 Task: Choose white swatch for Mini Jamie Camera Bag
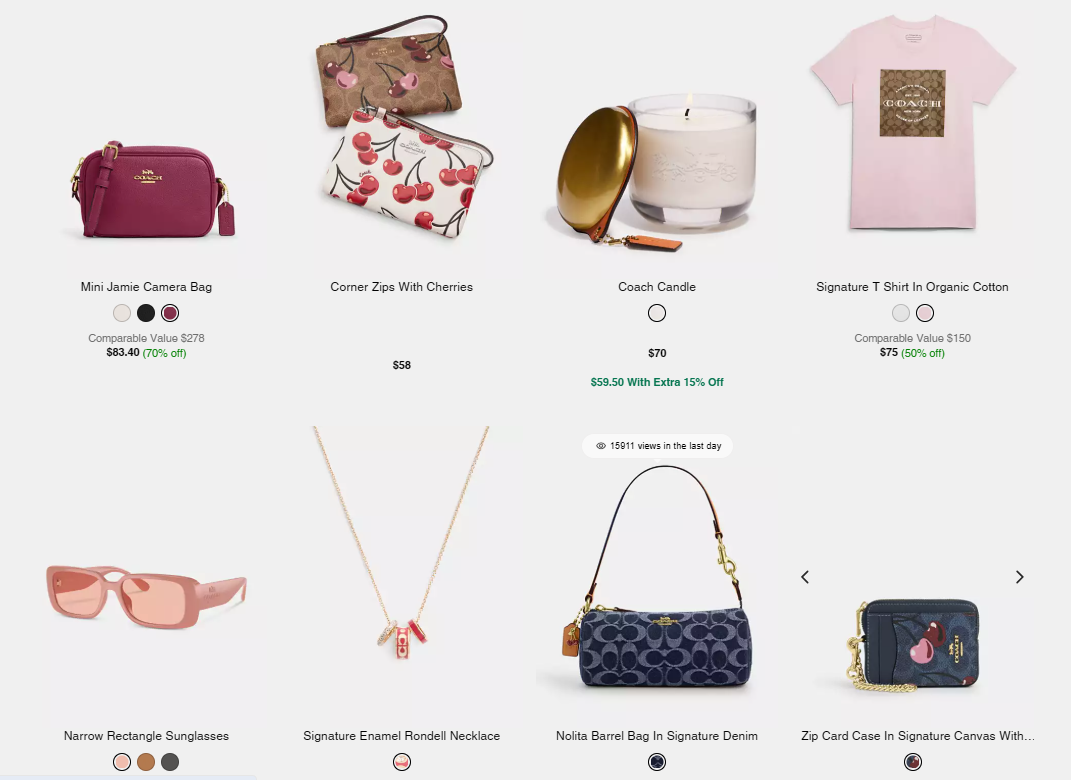(x=122, y=313)
